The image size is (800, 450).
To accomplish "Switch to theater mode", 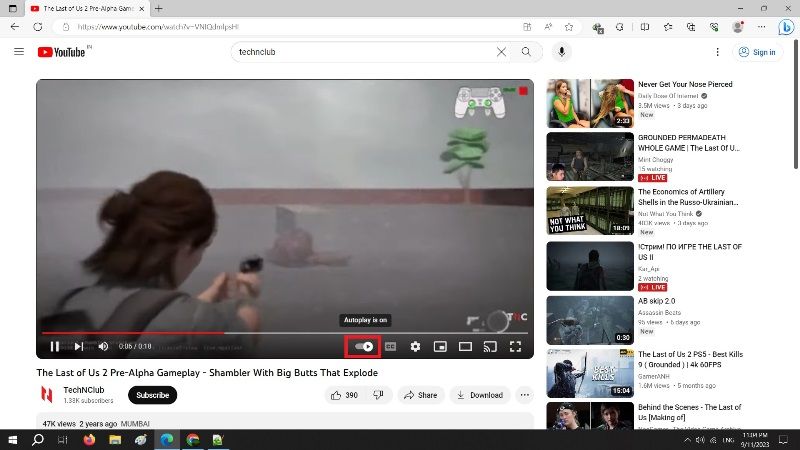I will coord(465,346).
